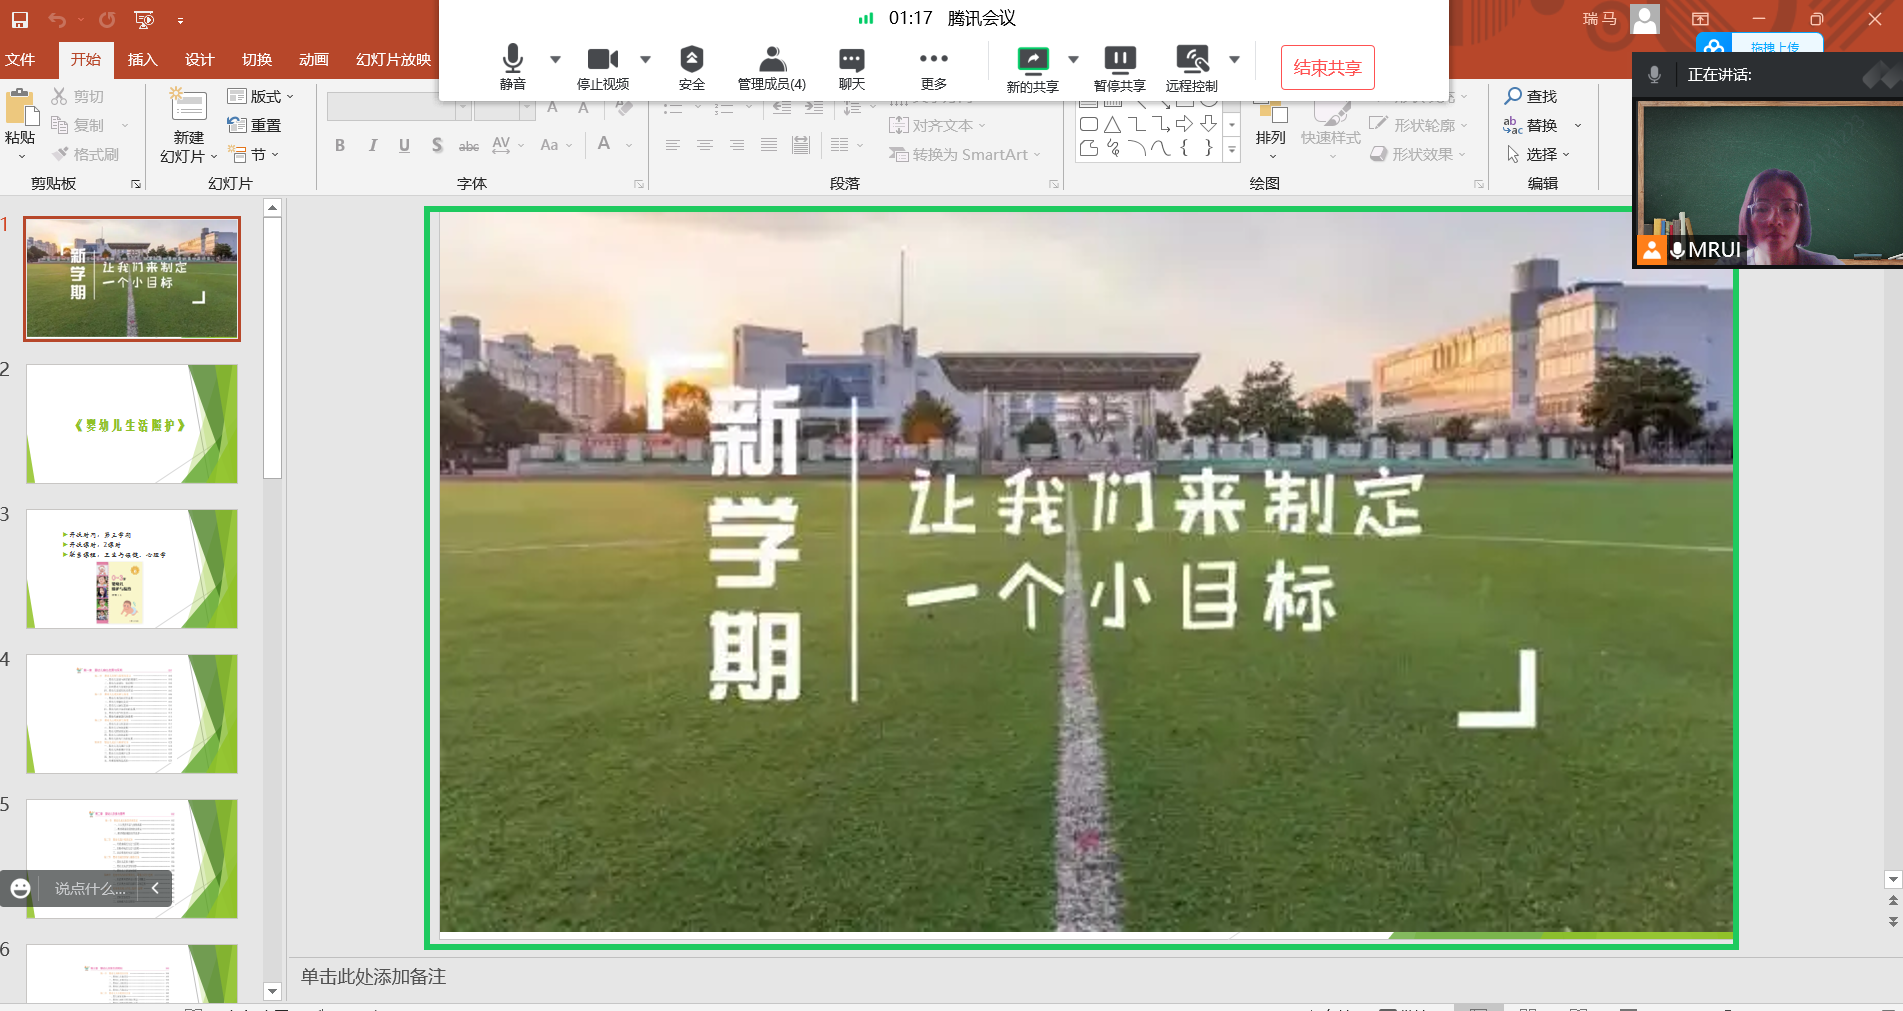
Task: Click the 替换 replace button
Action: [x=1531, y=125]
